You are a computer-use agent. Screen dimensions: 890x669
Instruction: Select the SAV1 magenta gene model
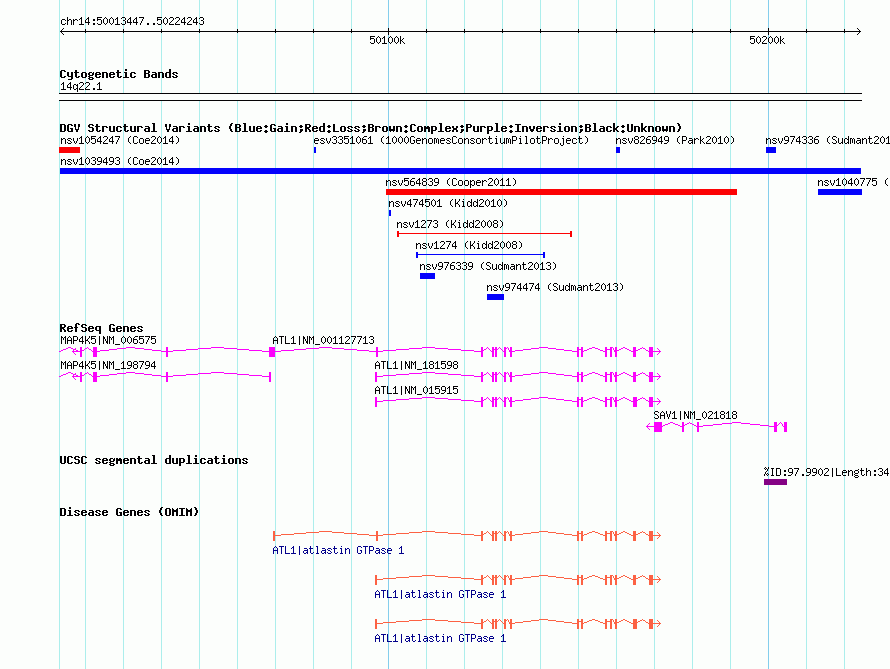click(x=716, y=427)
